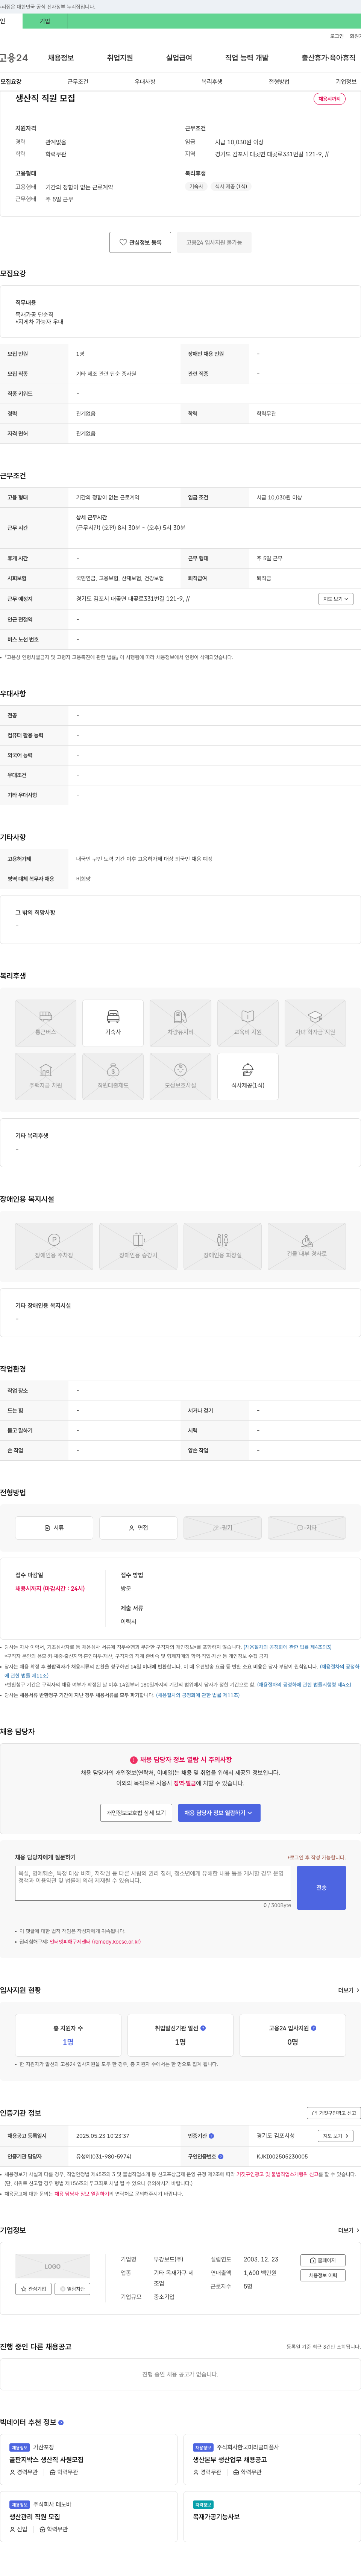The image size is (361, 2576).
Task: Click the 교육비 지원 welfare icon
Action: [x=248, y=1023]
